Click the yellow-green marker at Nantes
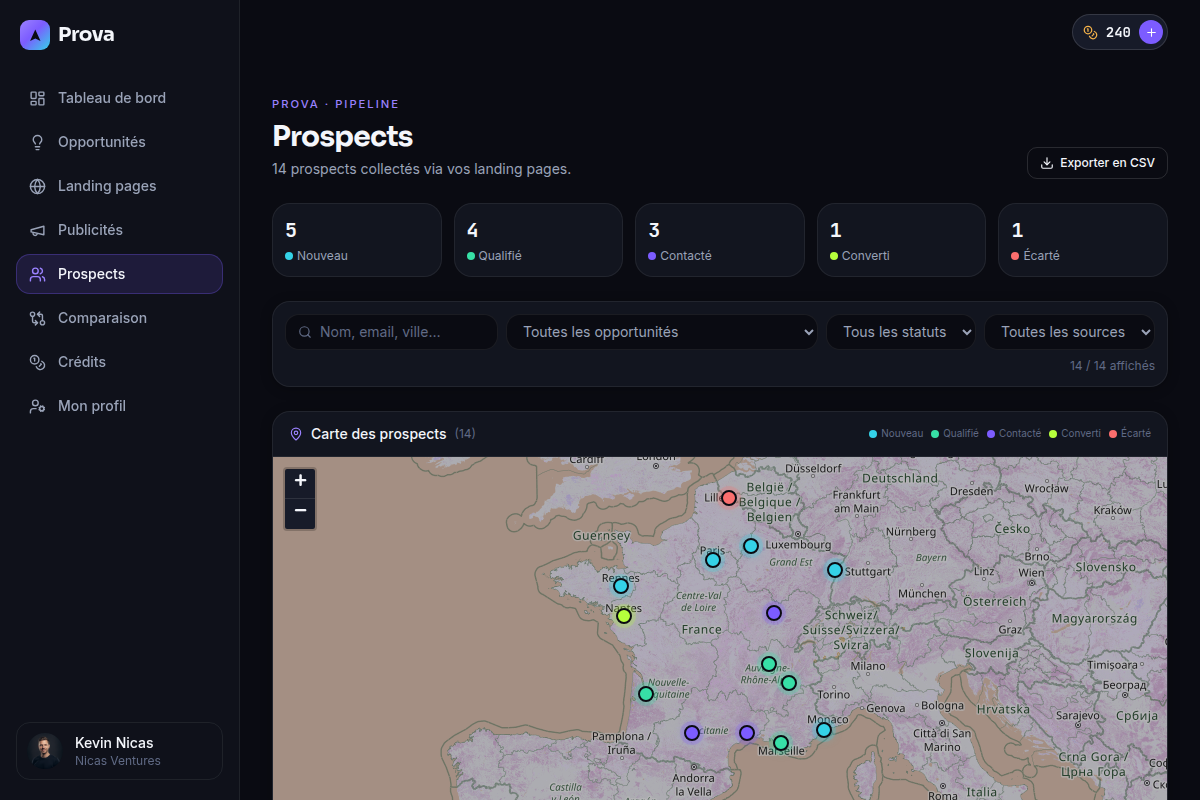1200x800 pixels. (x=624, y=616)
